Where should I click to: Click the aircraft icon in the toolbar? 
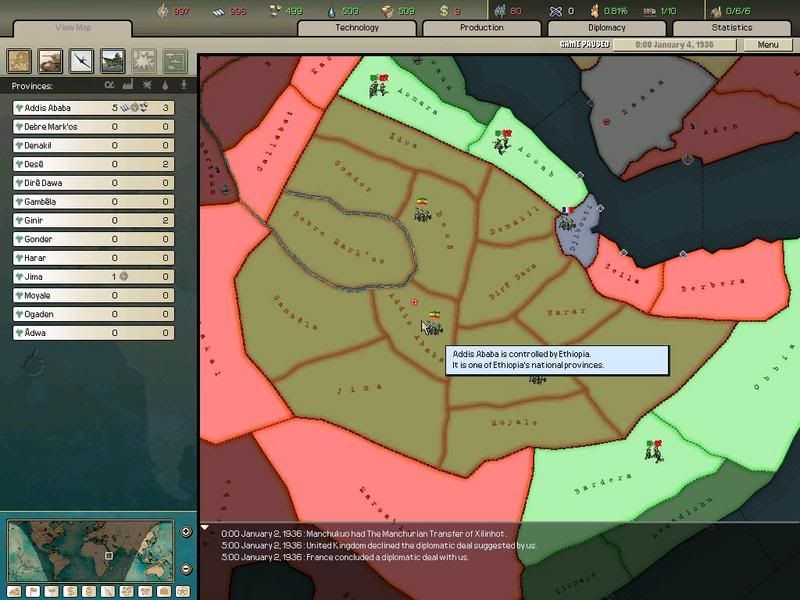80,61
